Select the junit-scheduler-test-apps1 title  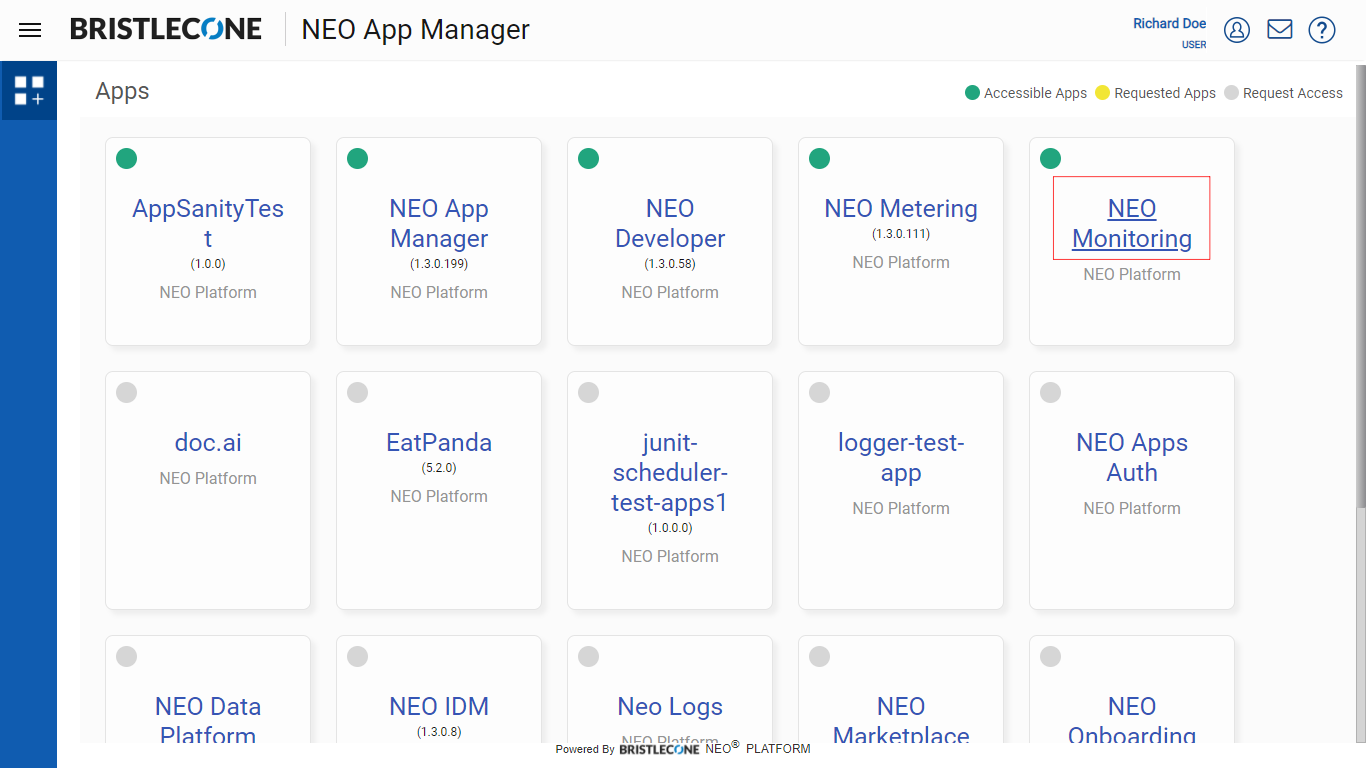(670, 472)
